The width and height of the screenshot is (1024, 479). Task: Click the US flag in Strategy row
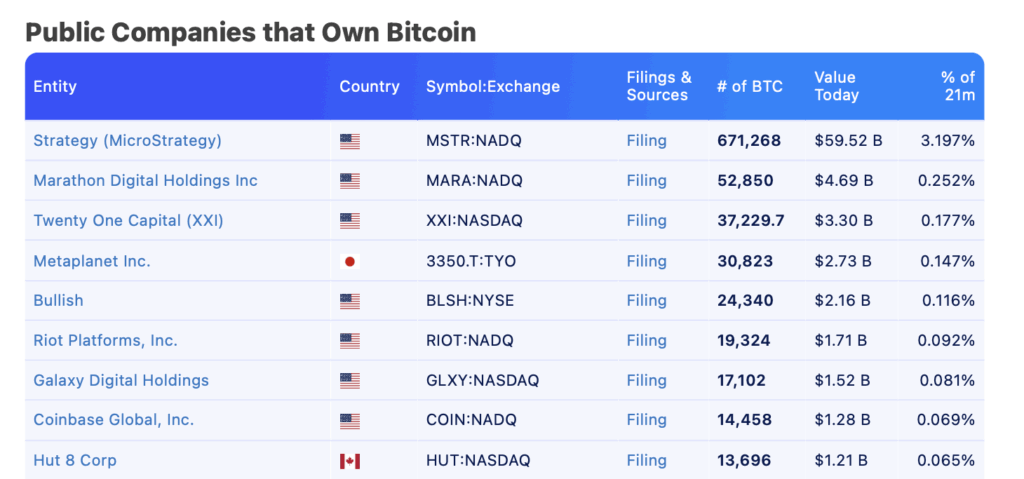click(349, 141)
